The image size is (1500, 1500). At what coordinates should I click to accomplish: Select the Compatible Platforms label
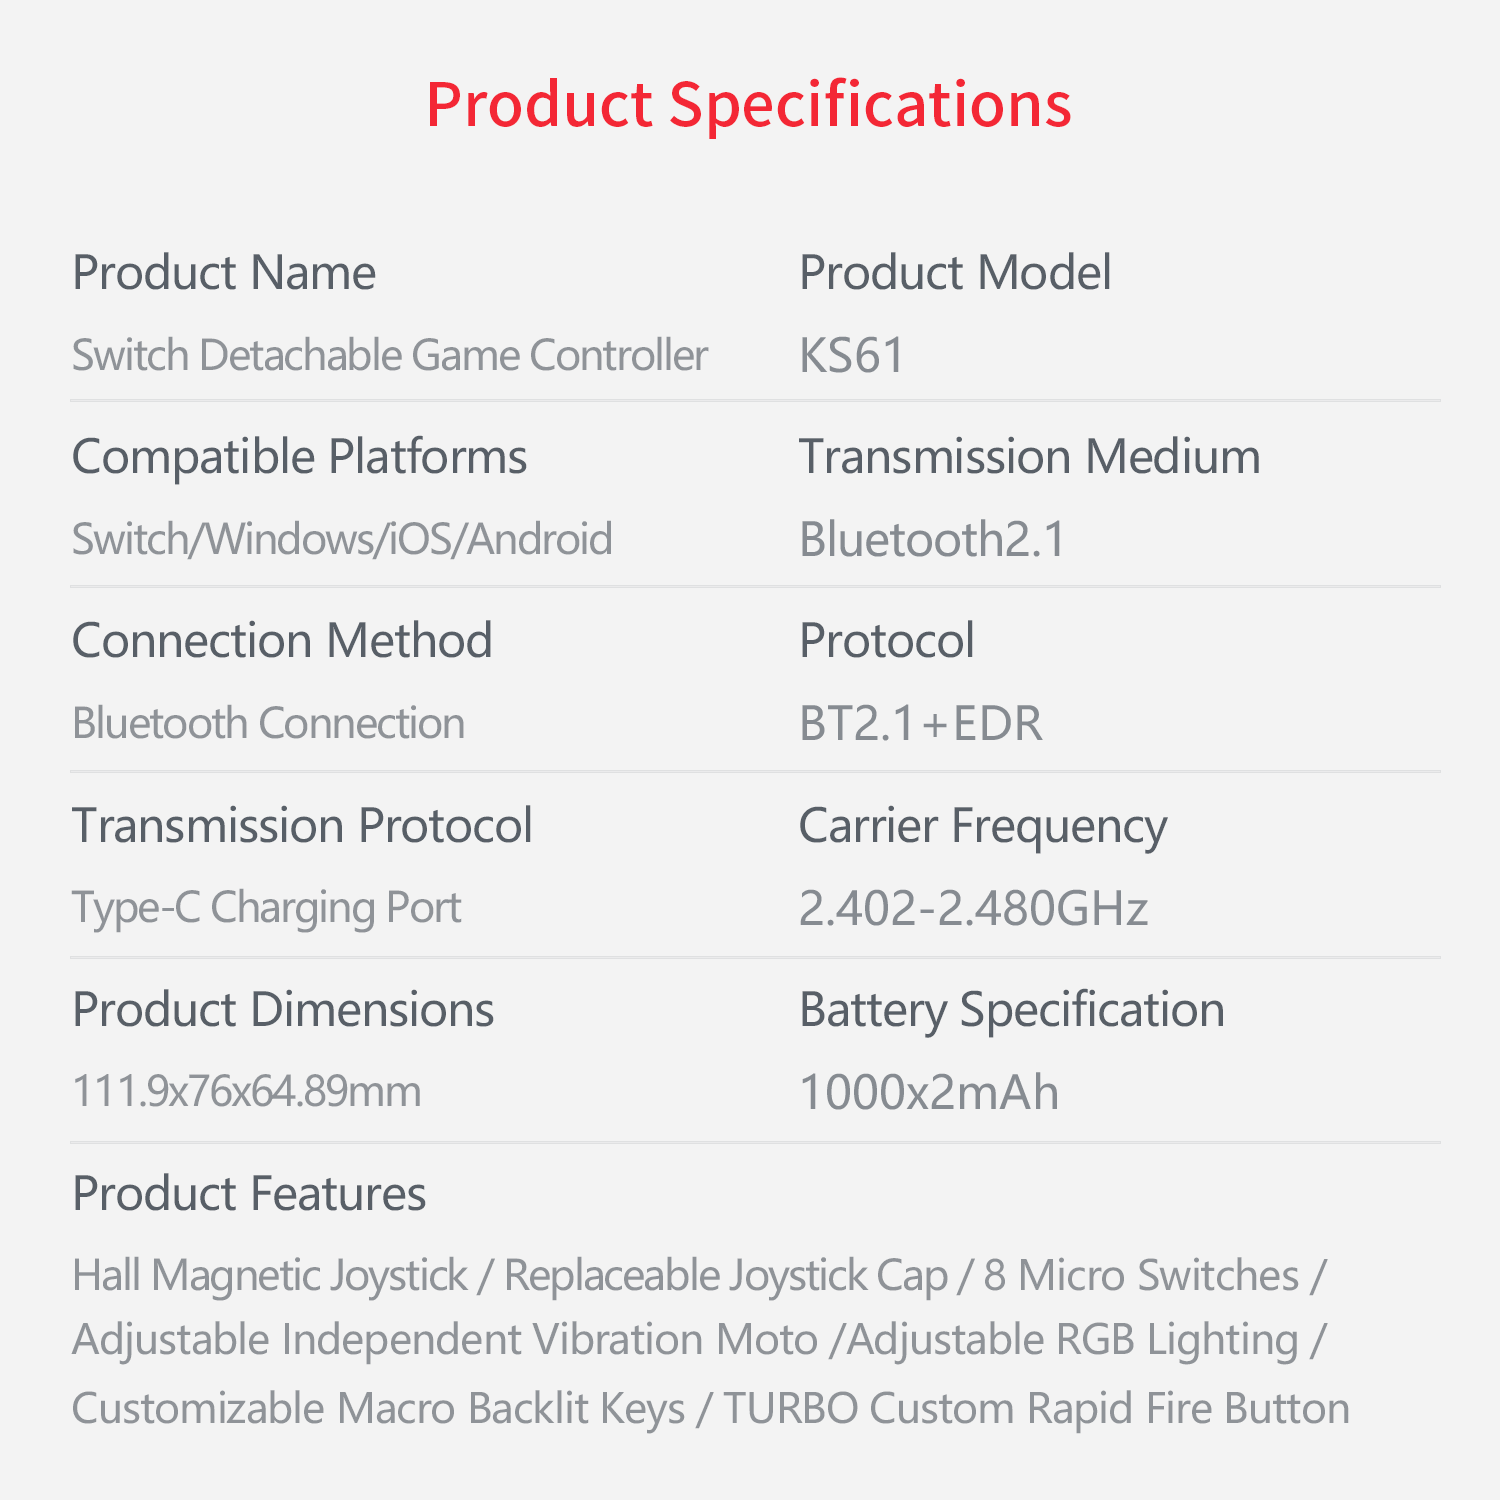(x=299, y=457)
